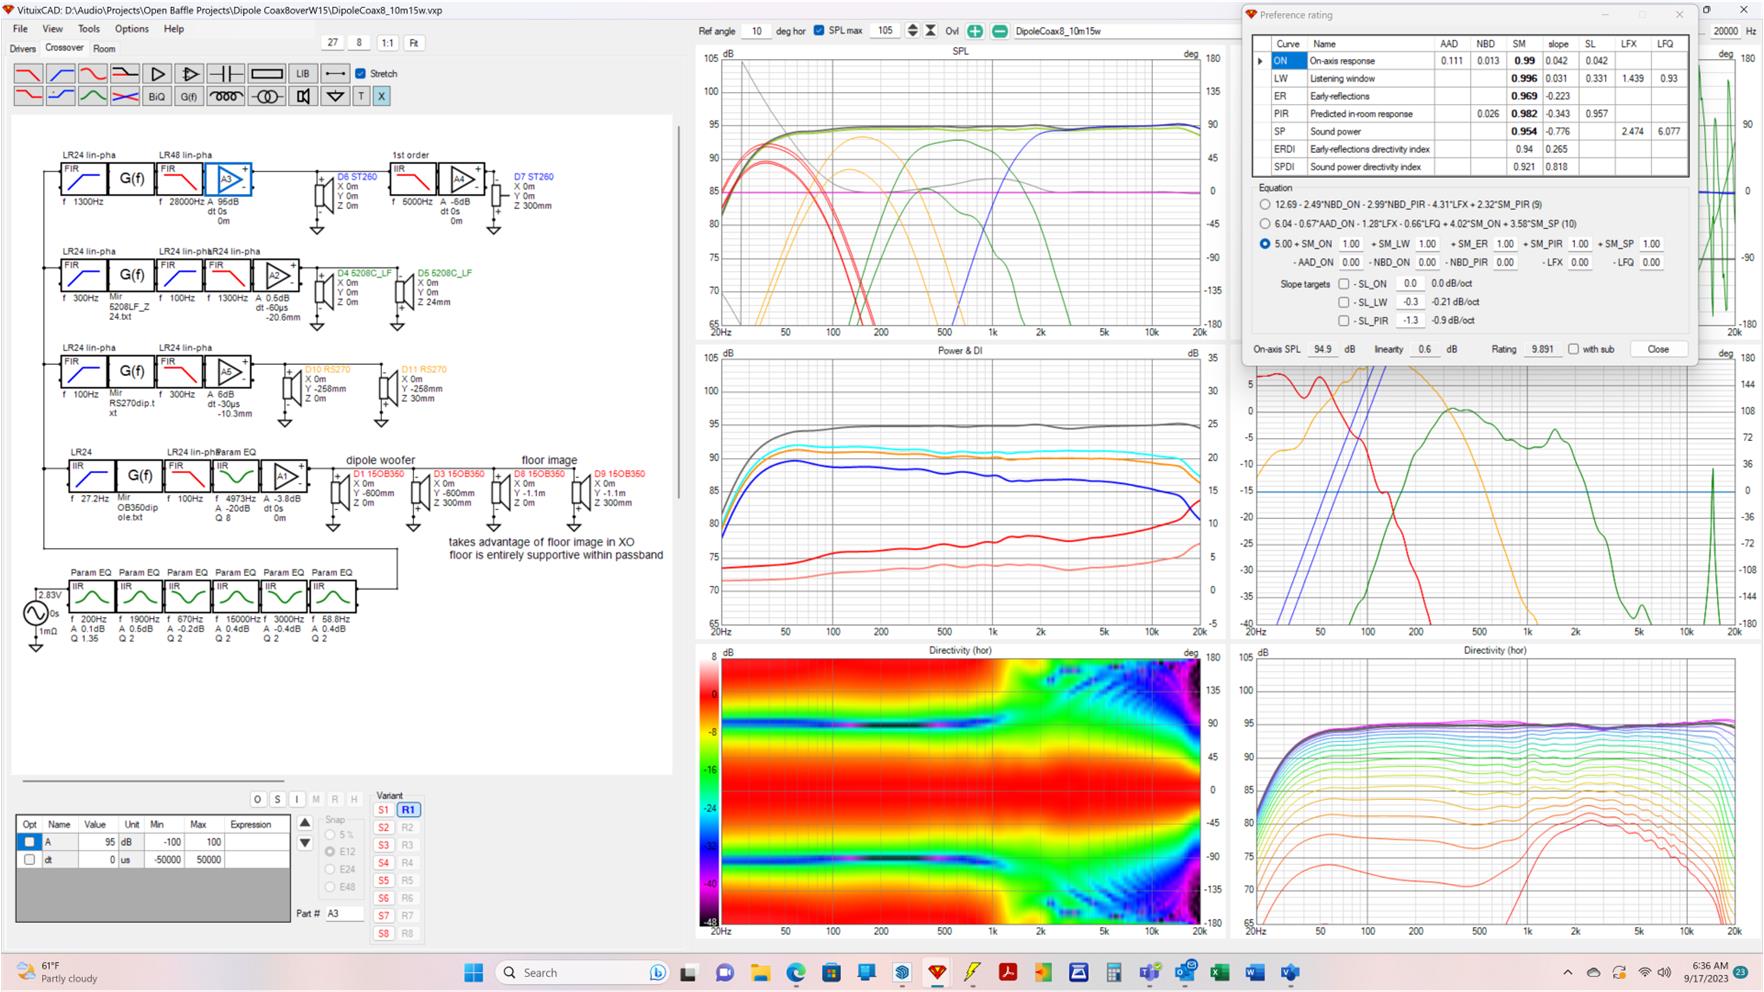Add an operational amplifier block
The image size is (1764, 992).
click(189, 74)
